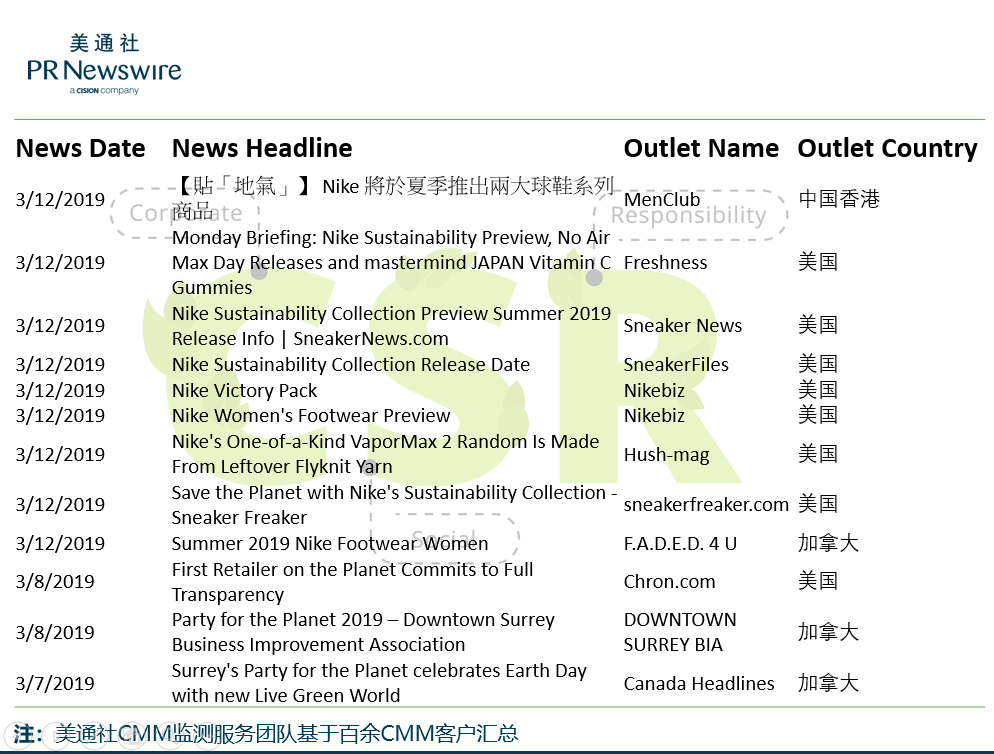Select the Canada Headlines outlet name
This screenshot has height=754, width=994.
(x=699, y=684)
